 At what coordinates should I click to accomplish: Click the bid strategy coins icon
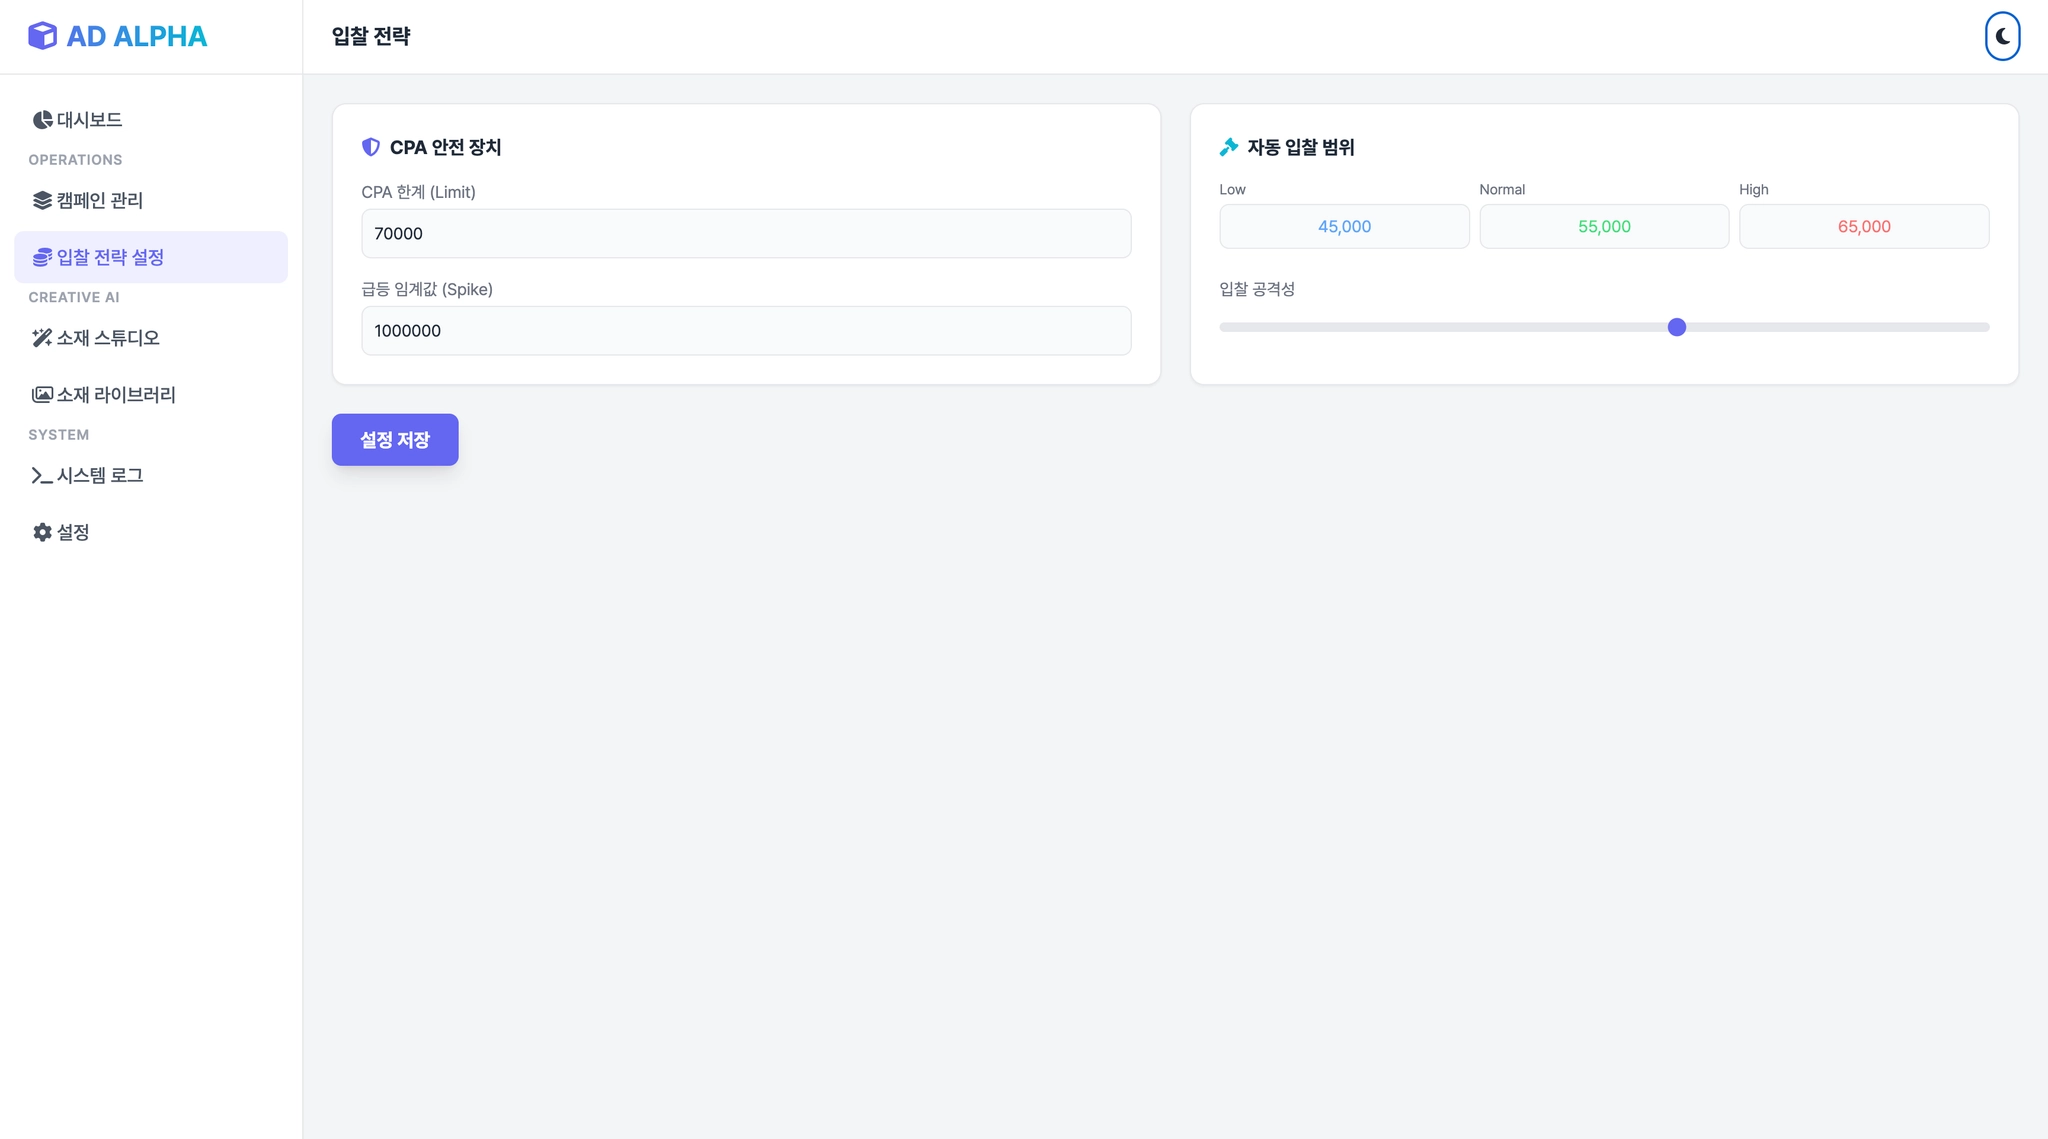42,258
